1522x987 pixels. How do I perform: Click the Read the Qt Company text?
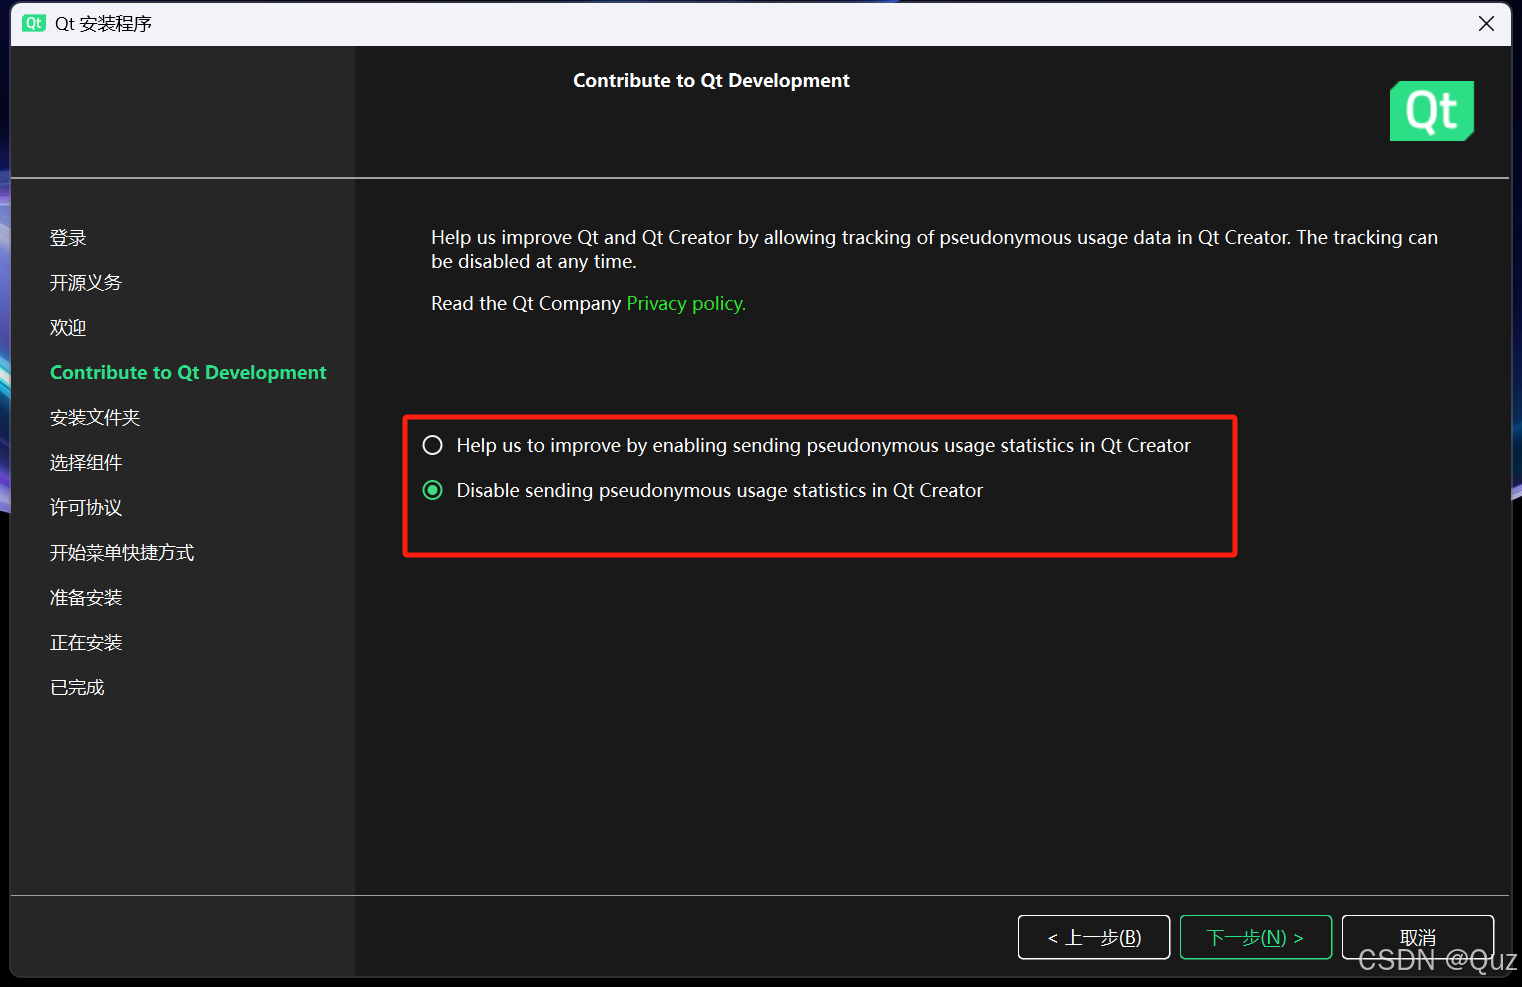526,303
